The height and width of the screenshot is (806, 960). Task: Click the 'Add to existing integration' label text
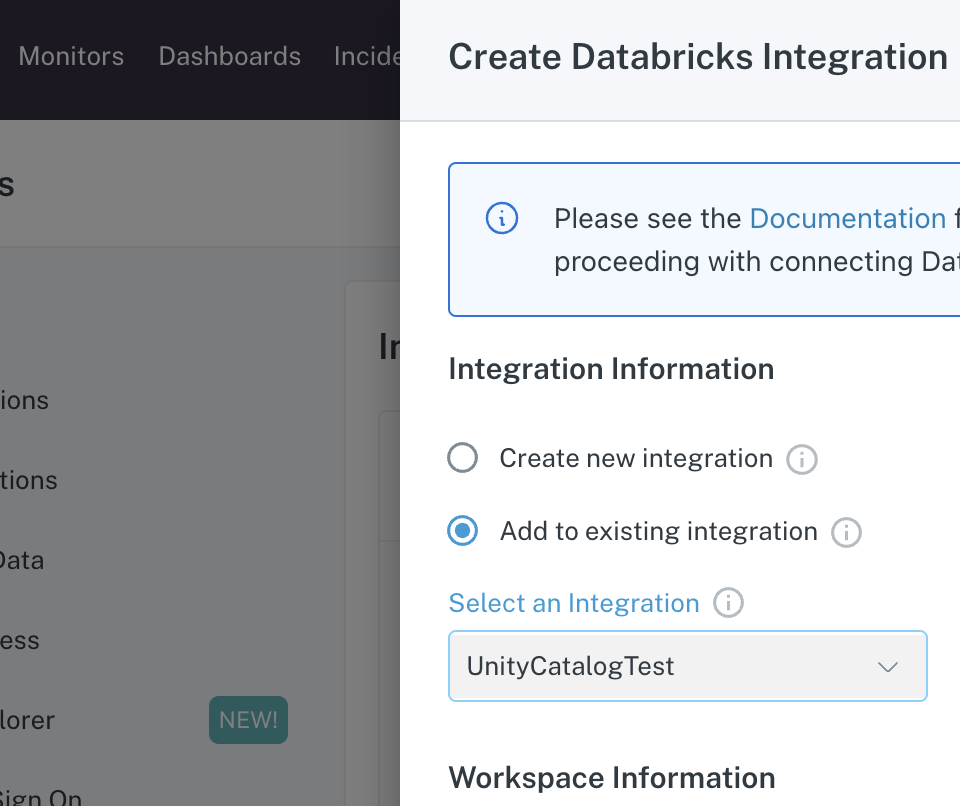[658, 531]
